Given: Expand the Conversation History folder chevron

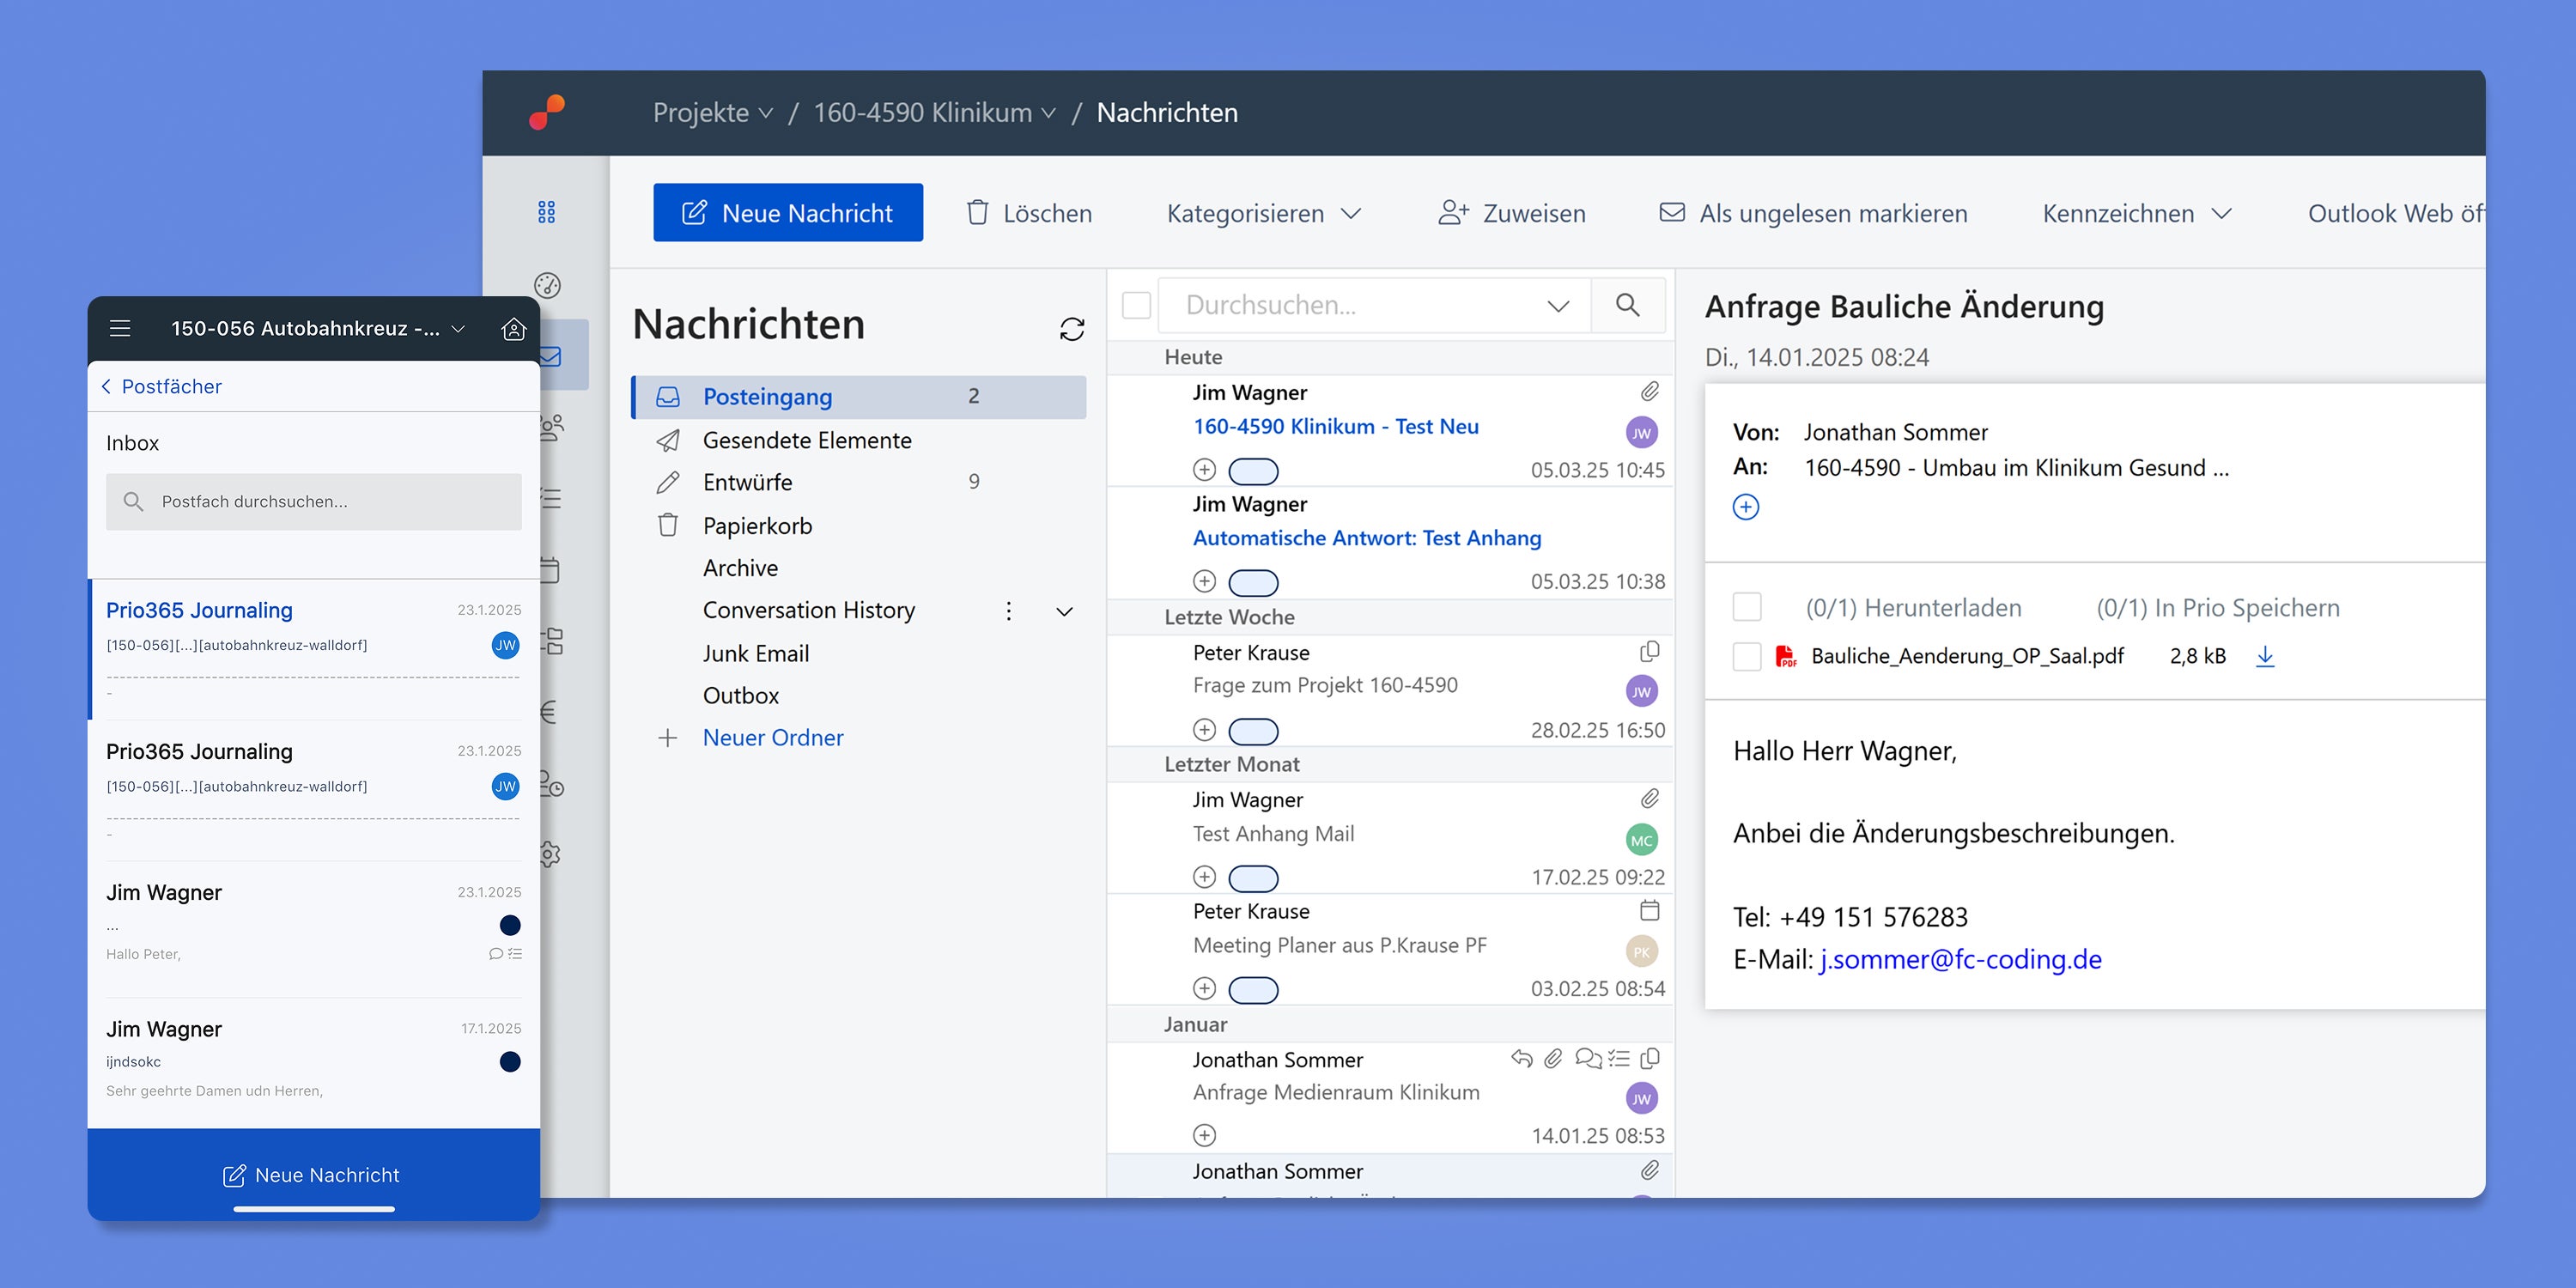Looking at the screenshot, I should pyautogui.click(x=1064, y=611).
